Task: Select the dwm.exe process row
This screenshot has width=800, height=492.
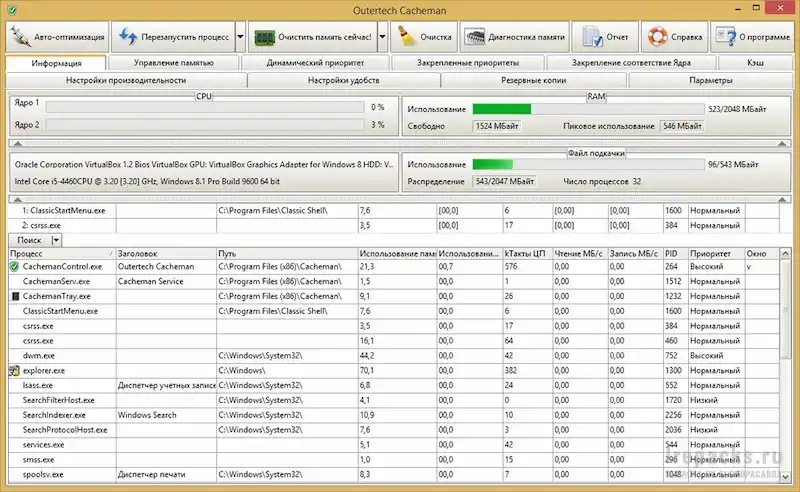Action: [x=394, y=356]
